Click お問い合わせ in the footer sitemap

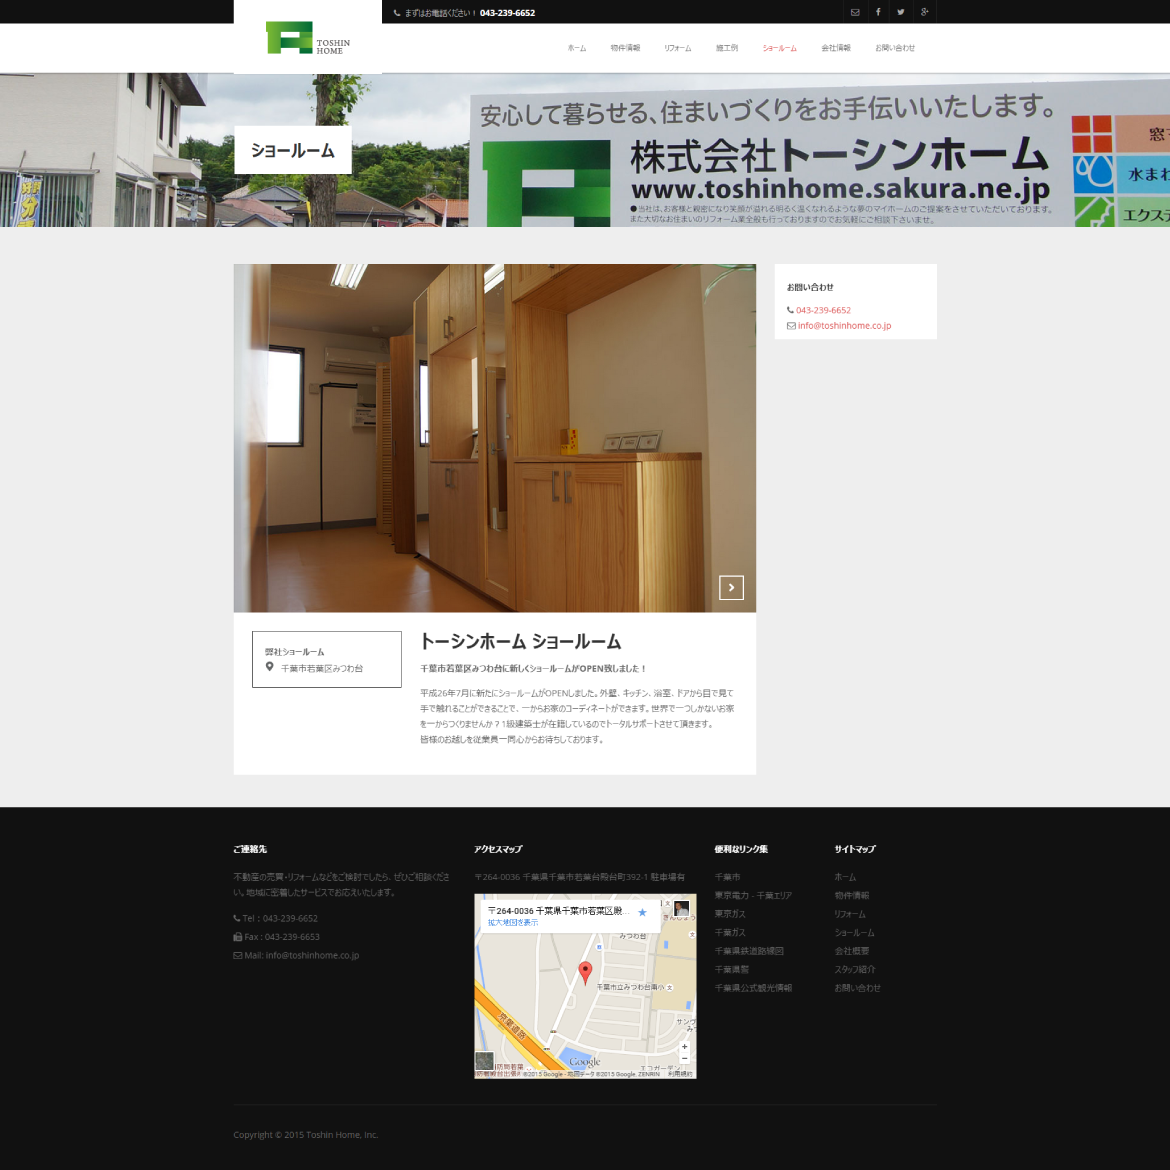point(858,988)
